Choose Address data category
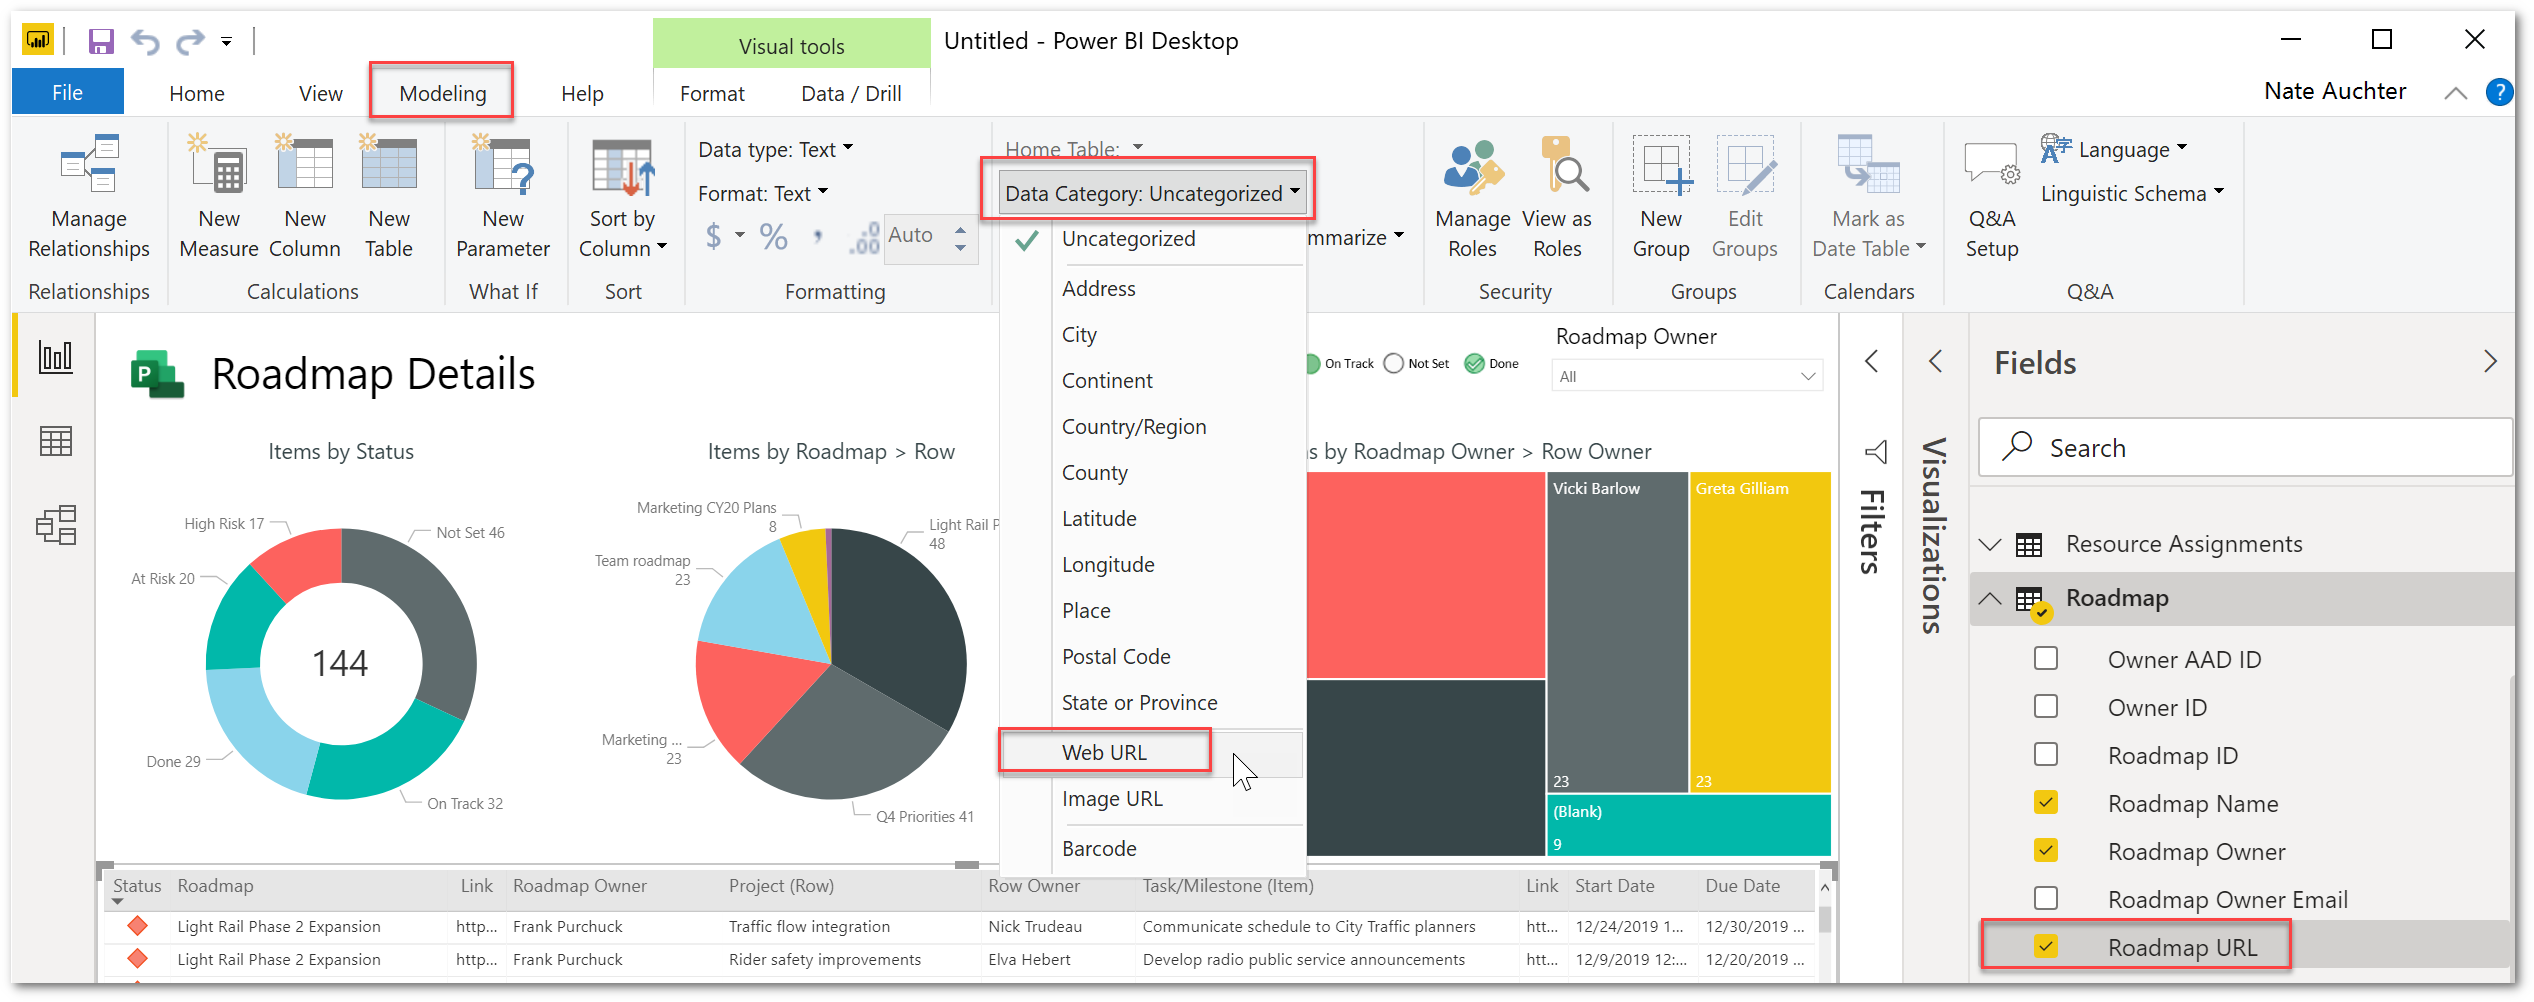Viewport: 2534px width, 1002px height. pyautogui.click(x=1098, y=288)
